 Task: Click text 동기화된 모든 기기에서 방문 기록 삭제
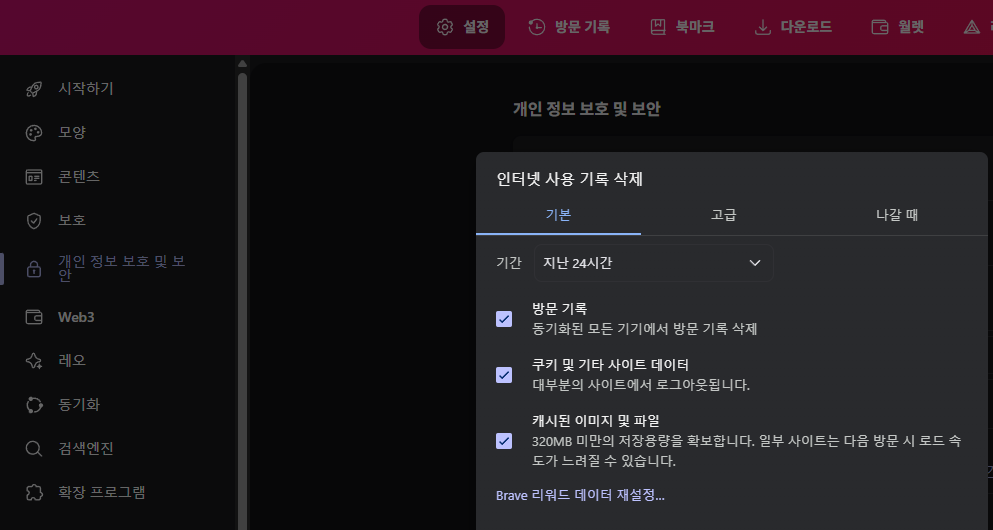click(x=645, y=329)
